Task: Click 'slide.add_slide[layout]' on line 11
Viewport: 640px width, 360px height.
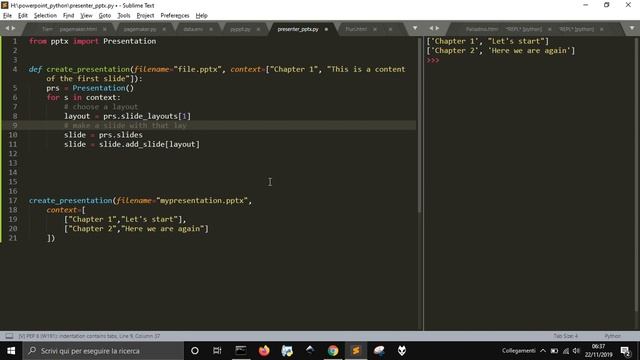Action: point(149,144)
